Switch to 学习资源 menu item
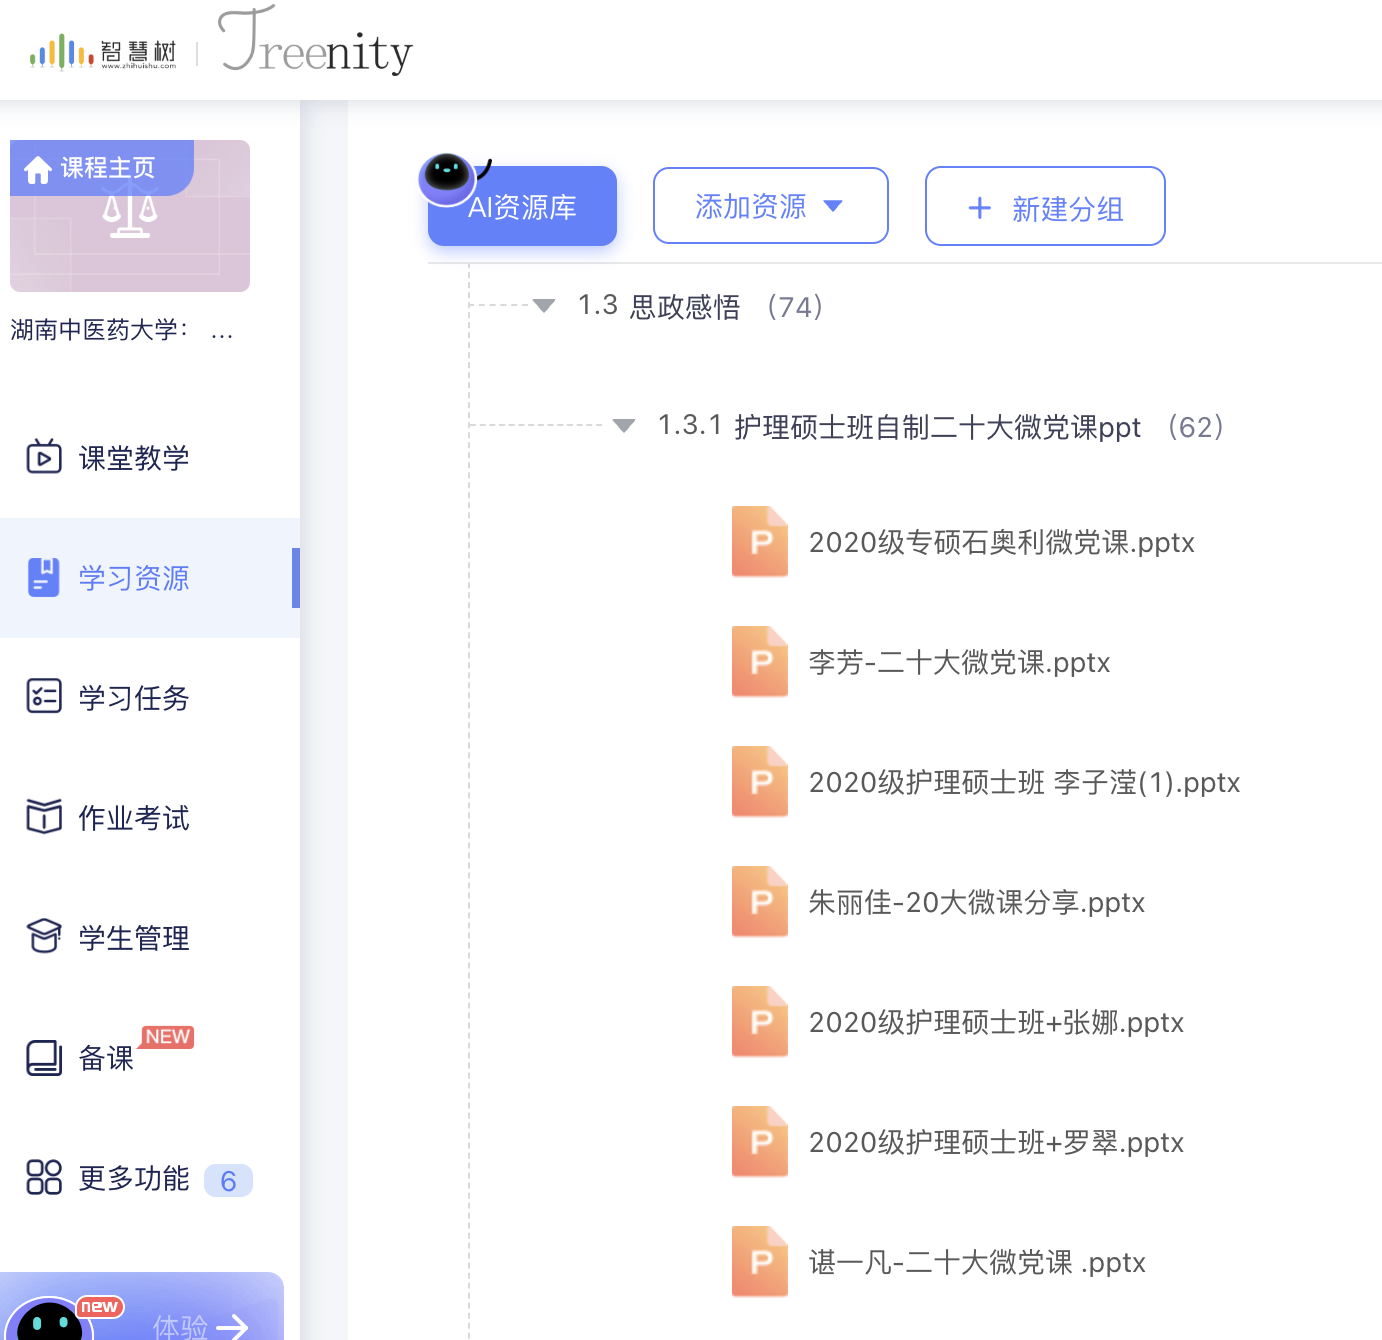Screen dimensions: 1382x1340 (x=134, y=578)
